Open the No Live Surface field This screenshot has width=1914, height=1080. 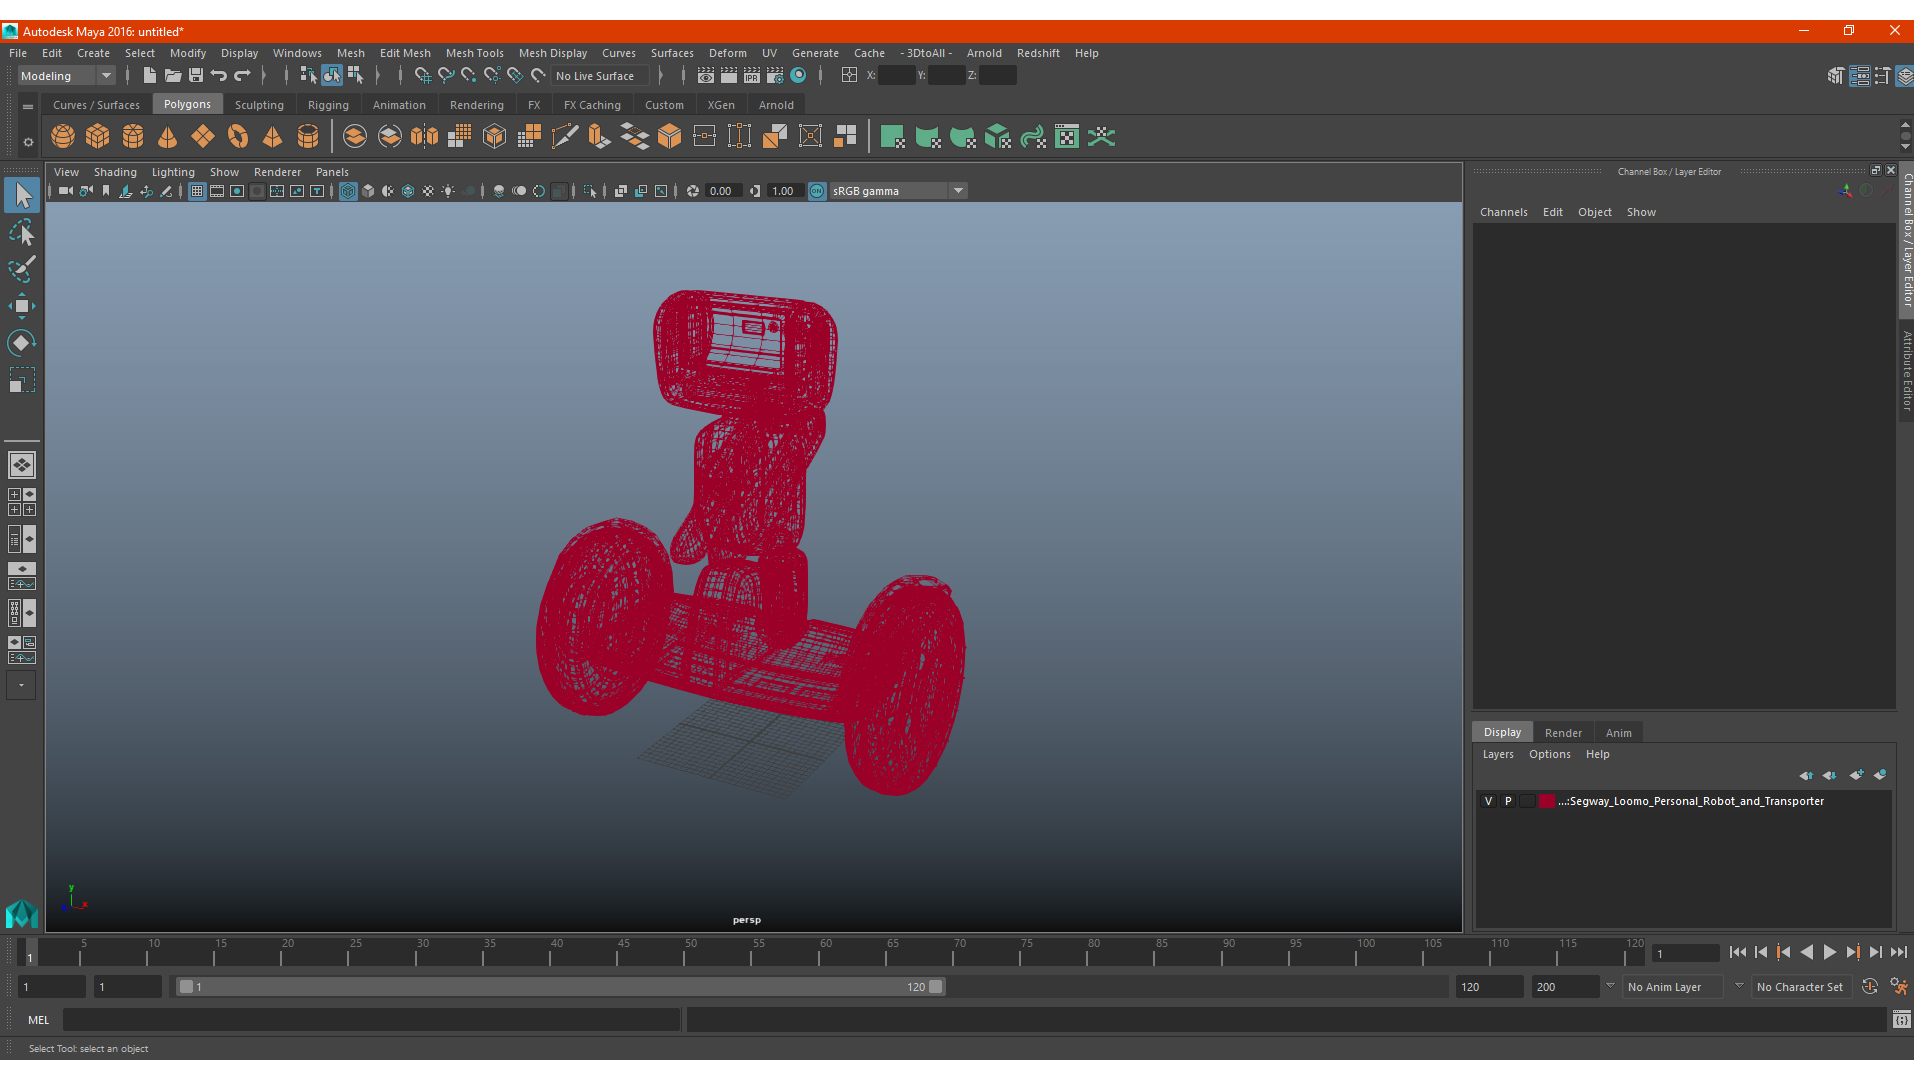(x=600, y=76)
